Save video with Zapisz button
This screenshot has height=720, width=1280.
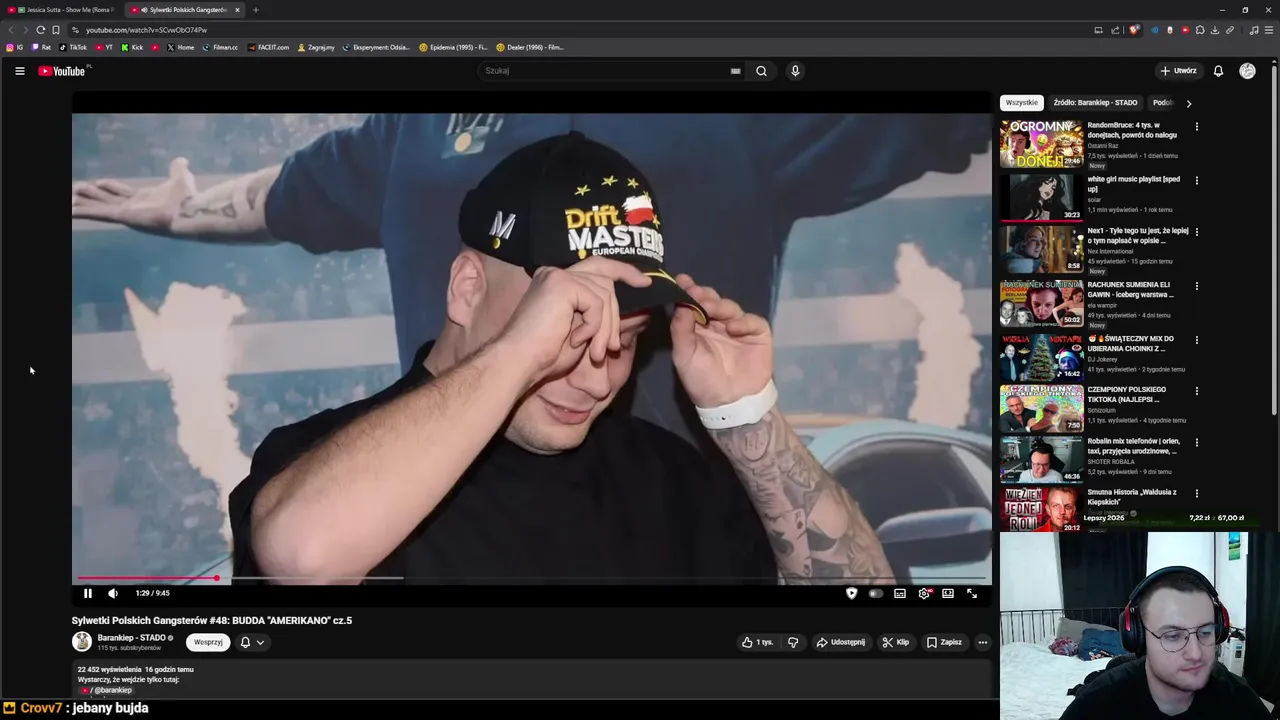click(x=944, y=642)
